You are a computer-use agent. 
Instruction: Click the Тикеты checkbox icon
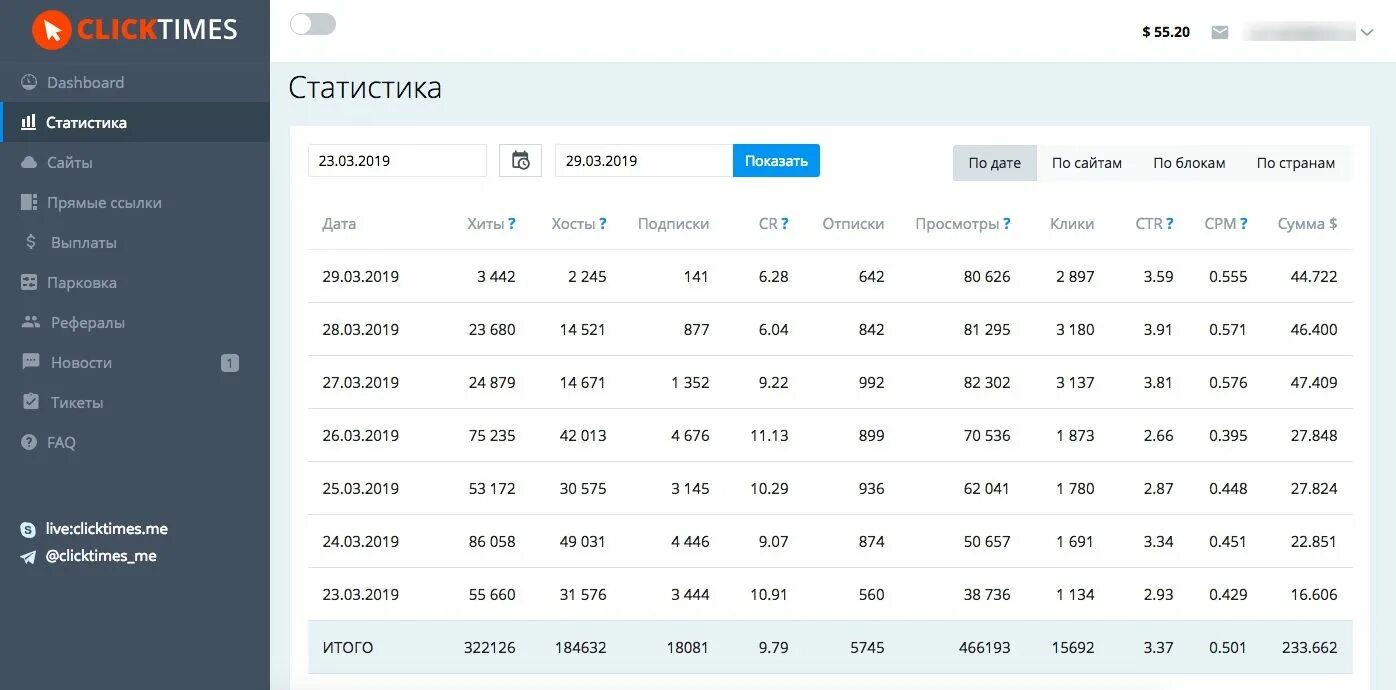coord(31,402)
